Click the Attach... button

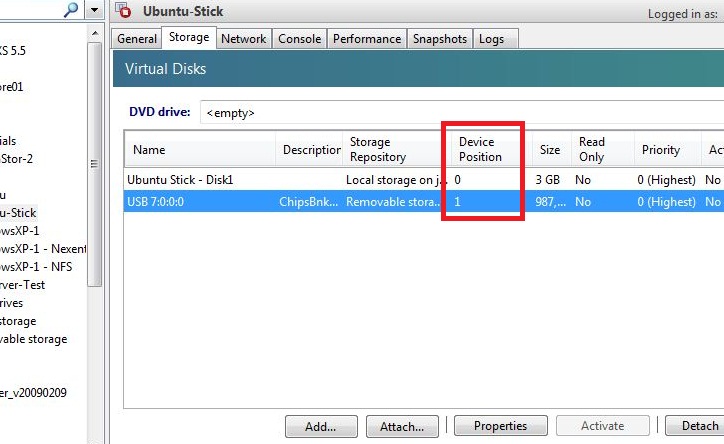click(x=402, y=426)
